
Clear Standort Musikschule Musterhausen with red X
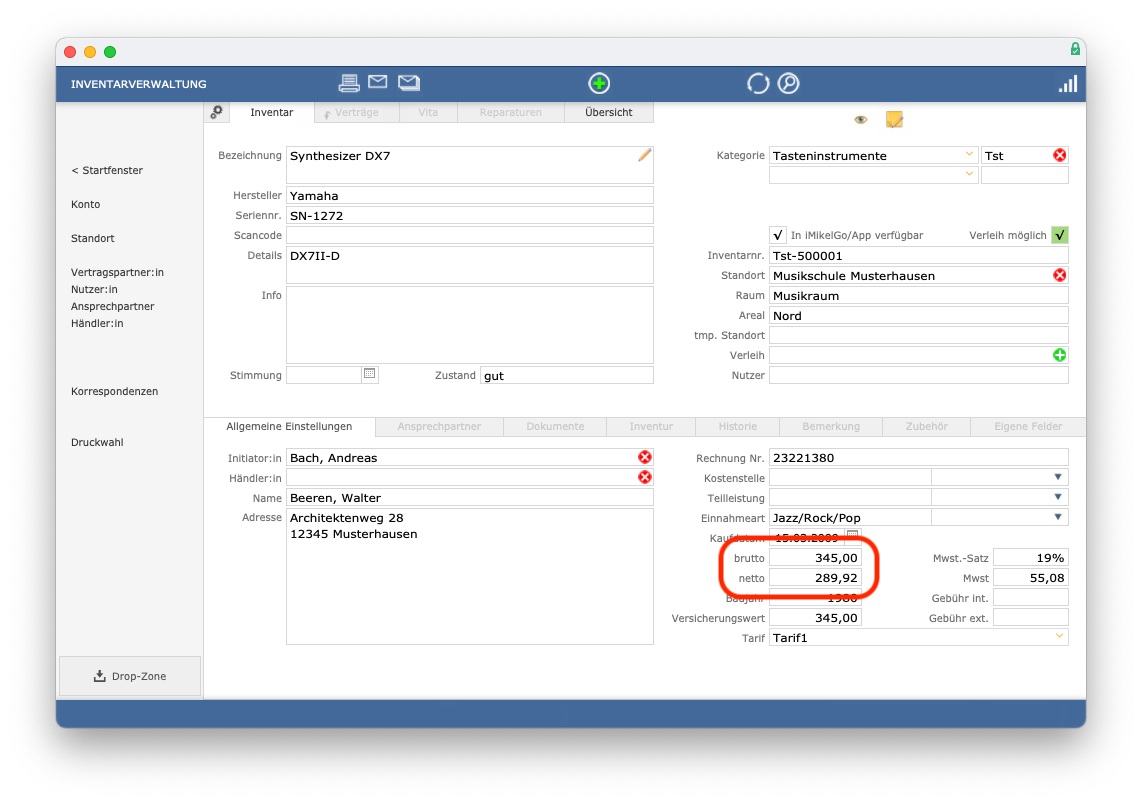click(1060, 275)
